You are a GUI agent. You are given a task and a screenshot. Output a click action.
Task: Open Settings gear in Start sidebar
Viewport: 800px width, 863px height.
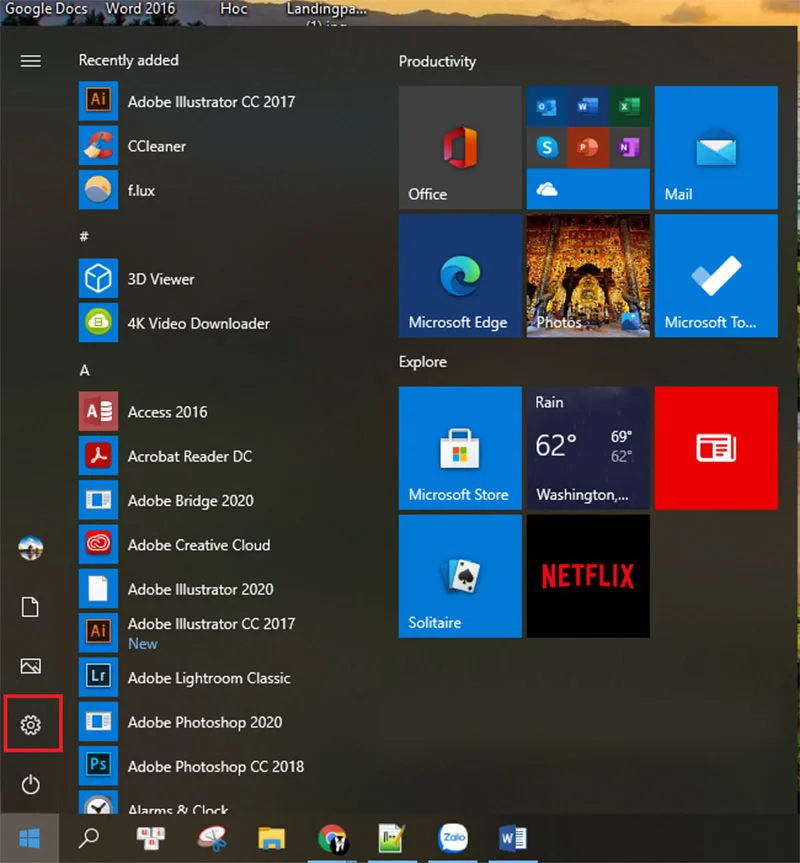31,725
